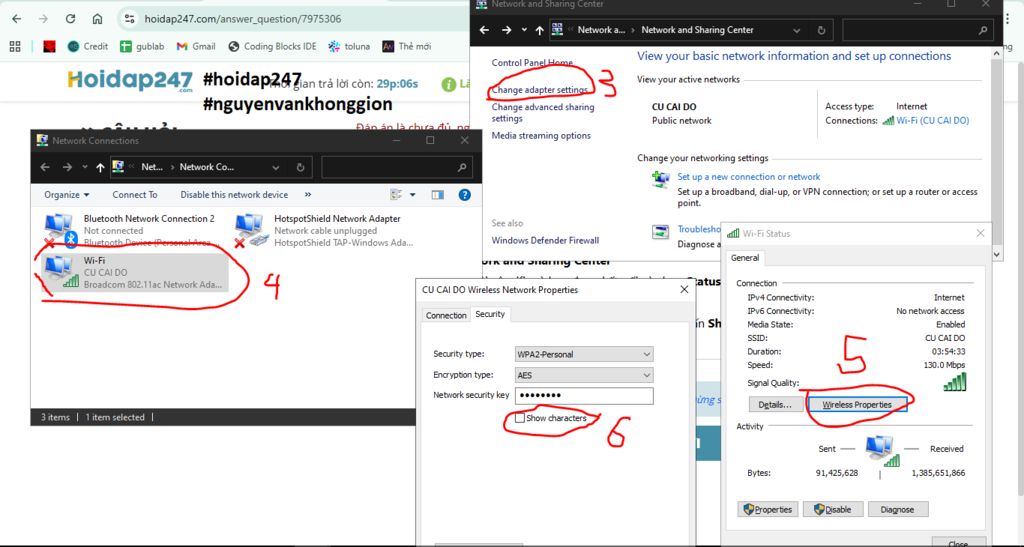Expand the Organize menu
The height and width of the screenshot is (547, 1024).
click(67, 195)
